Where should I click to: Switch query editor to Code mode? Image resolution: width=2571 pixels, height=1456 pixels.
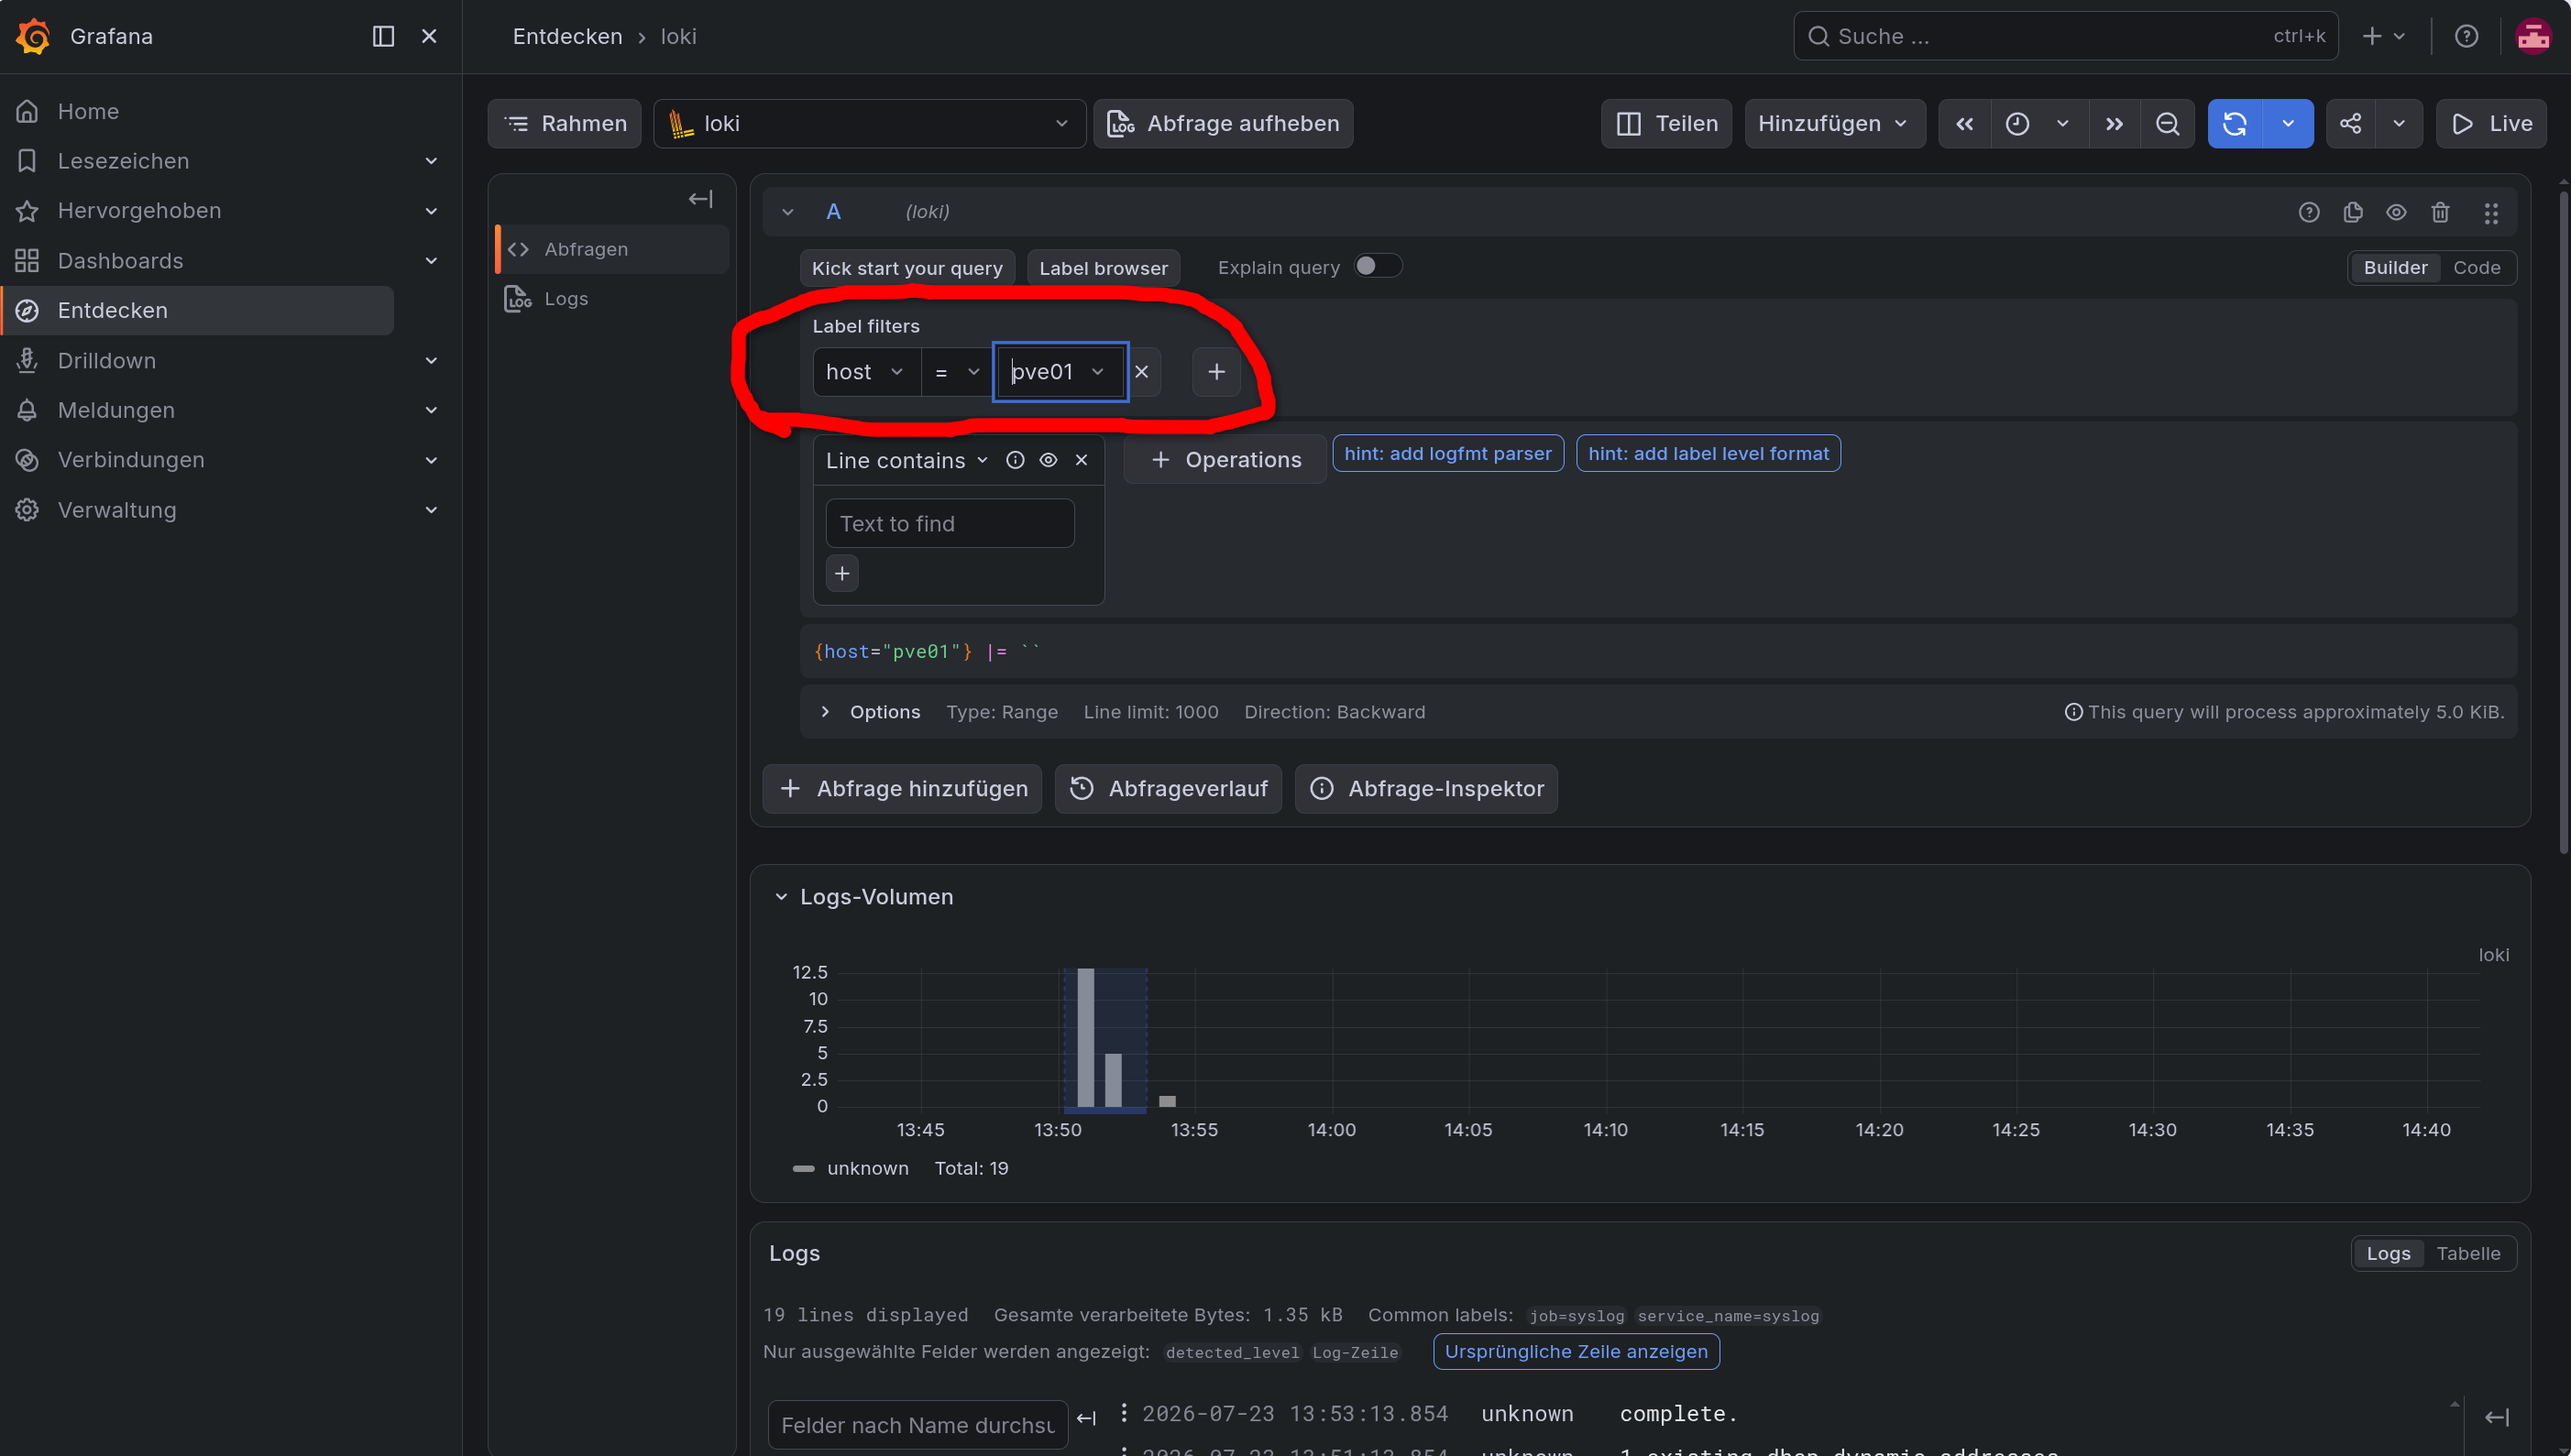click(2476, 268)
